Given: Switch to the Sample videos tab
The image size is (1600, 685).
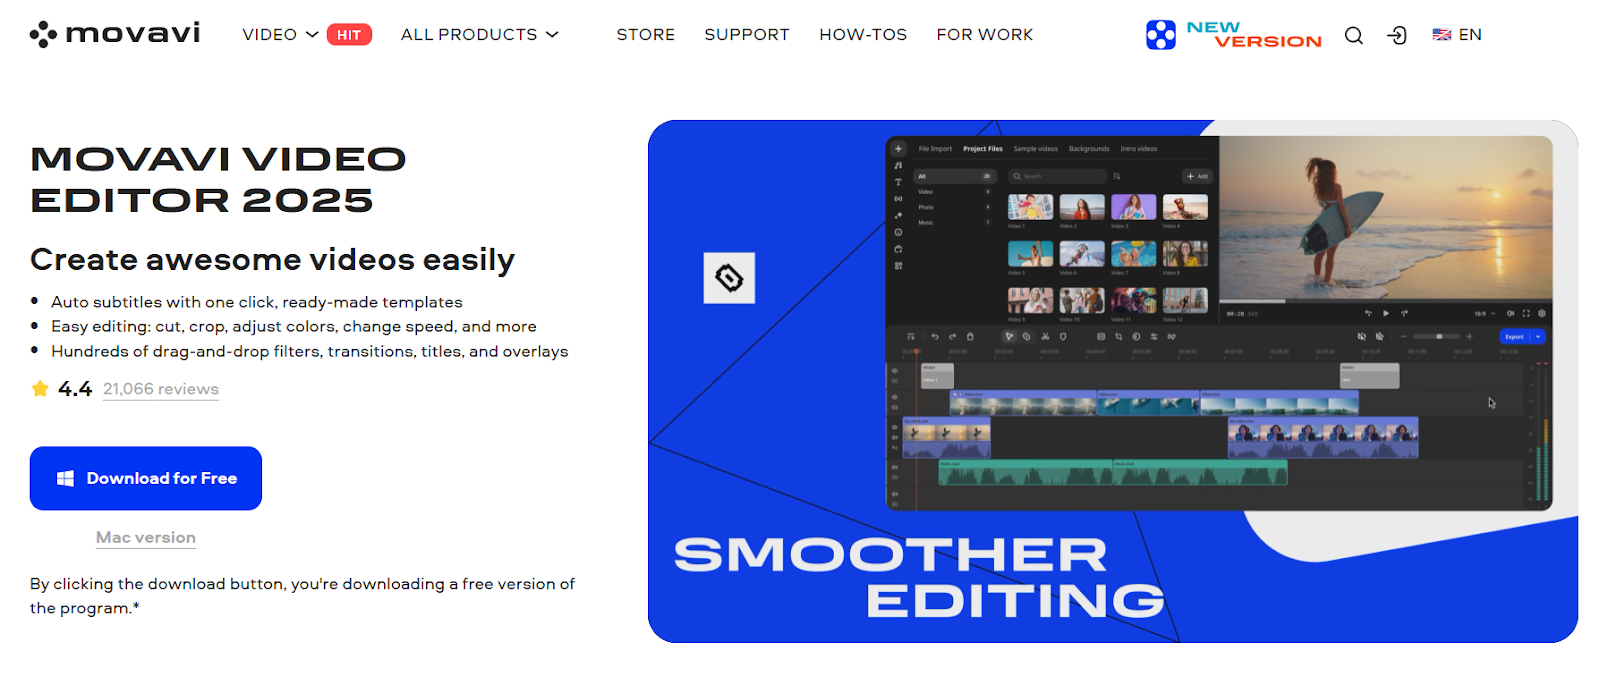Looking at the screenshot, I should pyautogui.click(x=1035, y=149).
